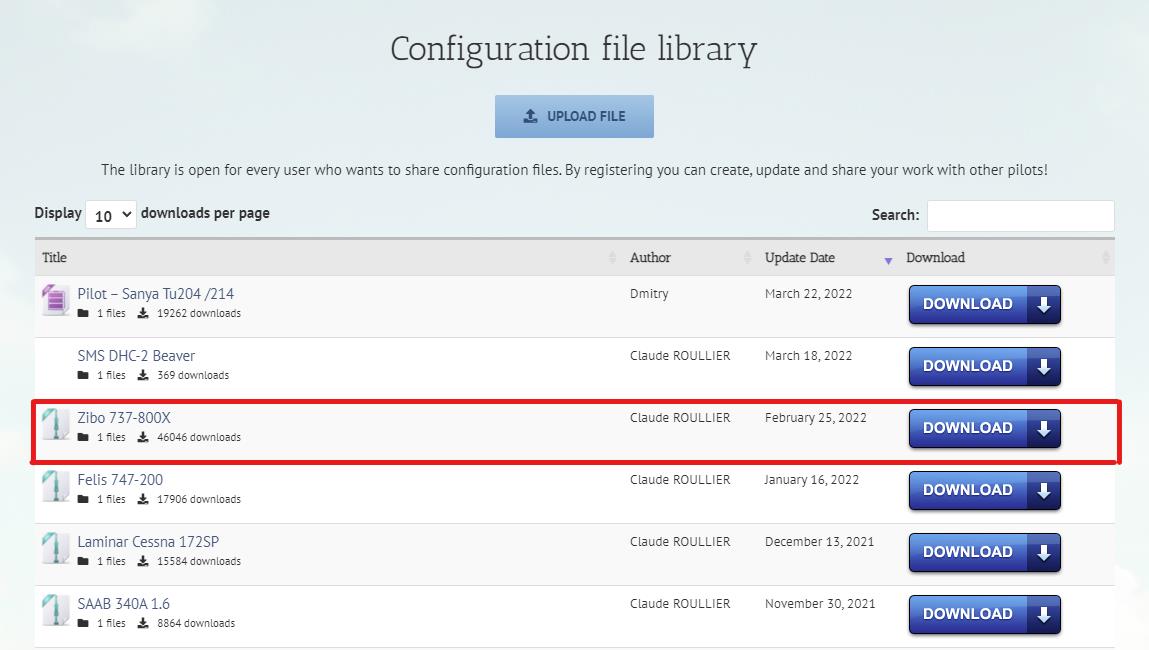Click the download count icon under Zibo 737-800X
Screen dimensions: 1149x650
pos(143,437)
